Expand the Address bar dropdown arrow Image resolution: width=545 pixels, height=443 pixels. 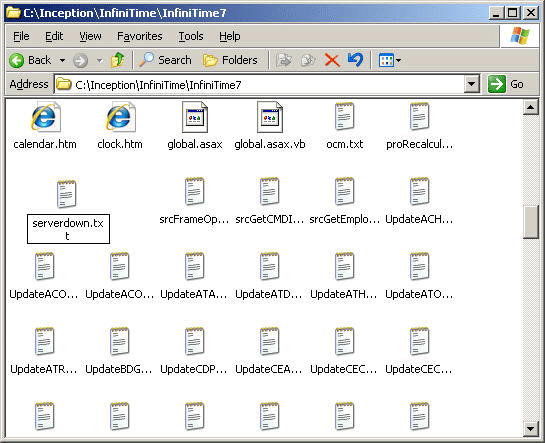pyautogui.click(x=472, y=84)
